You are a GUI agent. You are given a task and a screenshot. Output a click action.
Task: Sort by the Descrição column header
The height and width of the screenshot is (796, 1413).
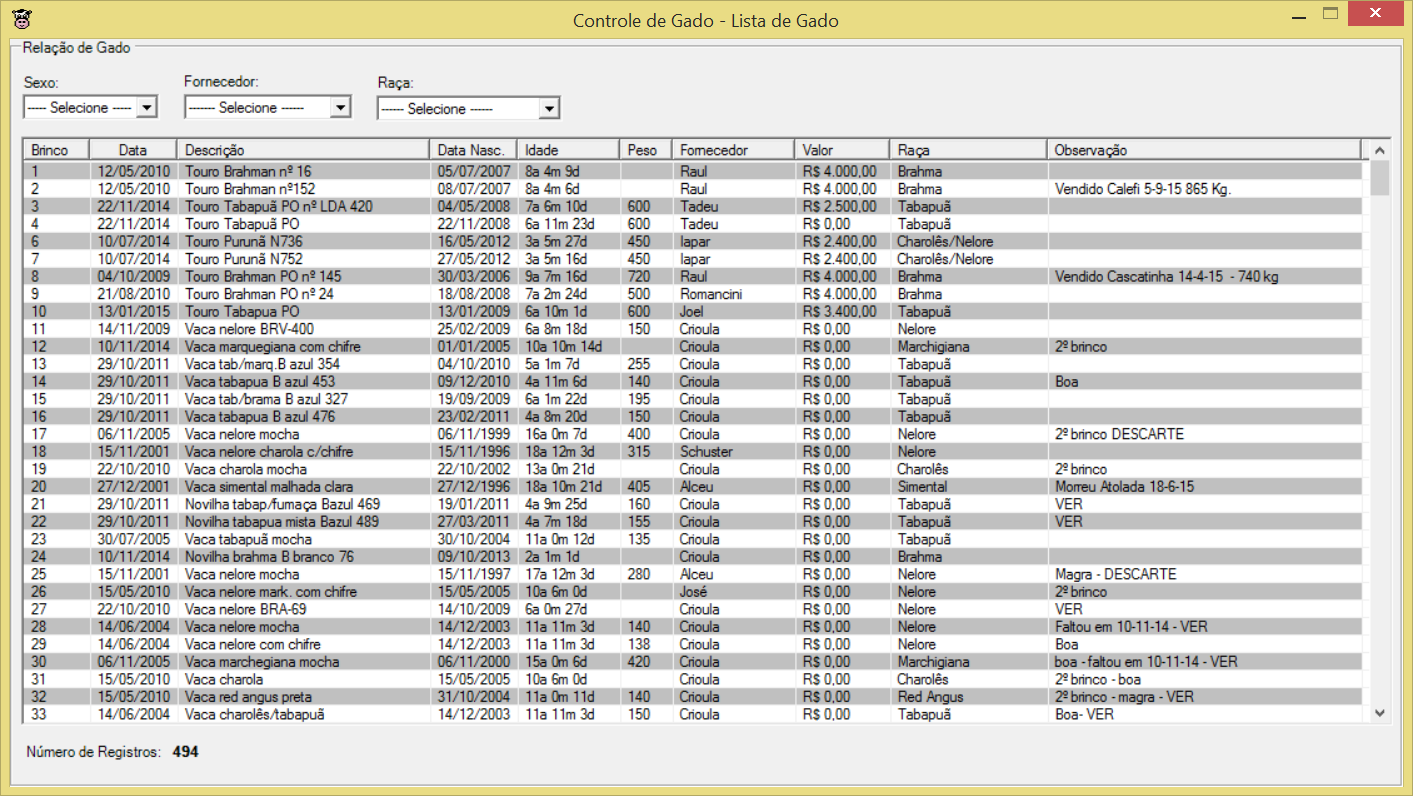303,150
